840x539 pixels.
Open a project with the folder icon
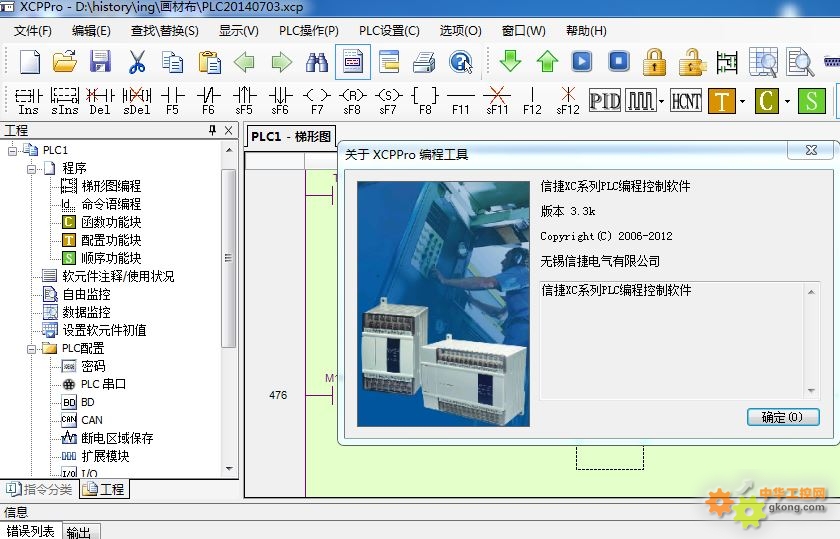65,62
